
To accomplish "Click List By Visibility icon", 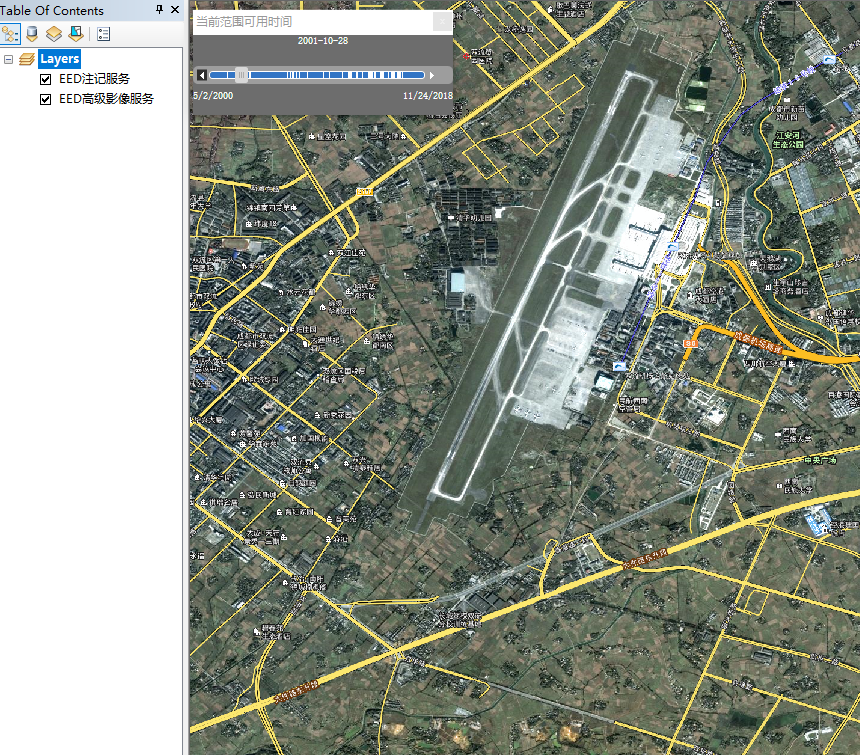I will (54, 34).
